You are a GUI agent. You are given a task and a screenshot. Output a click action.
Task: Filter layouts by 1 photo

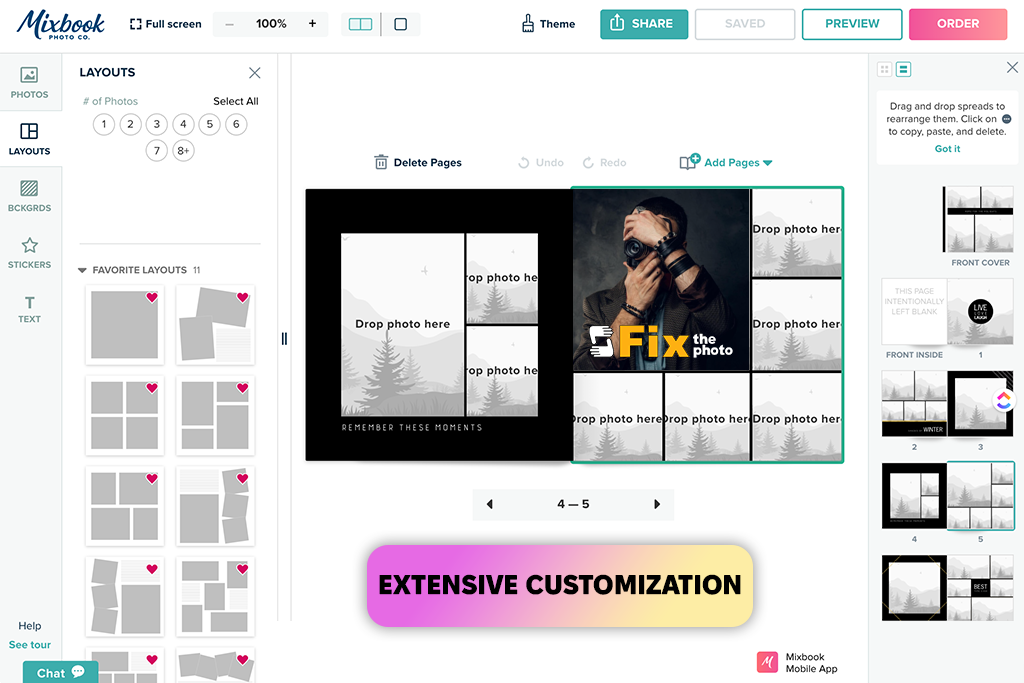(x=104, y=124)
